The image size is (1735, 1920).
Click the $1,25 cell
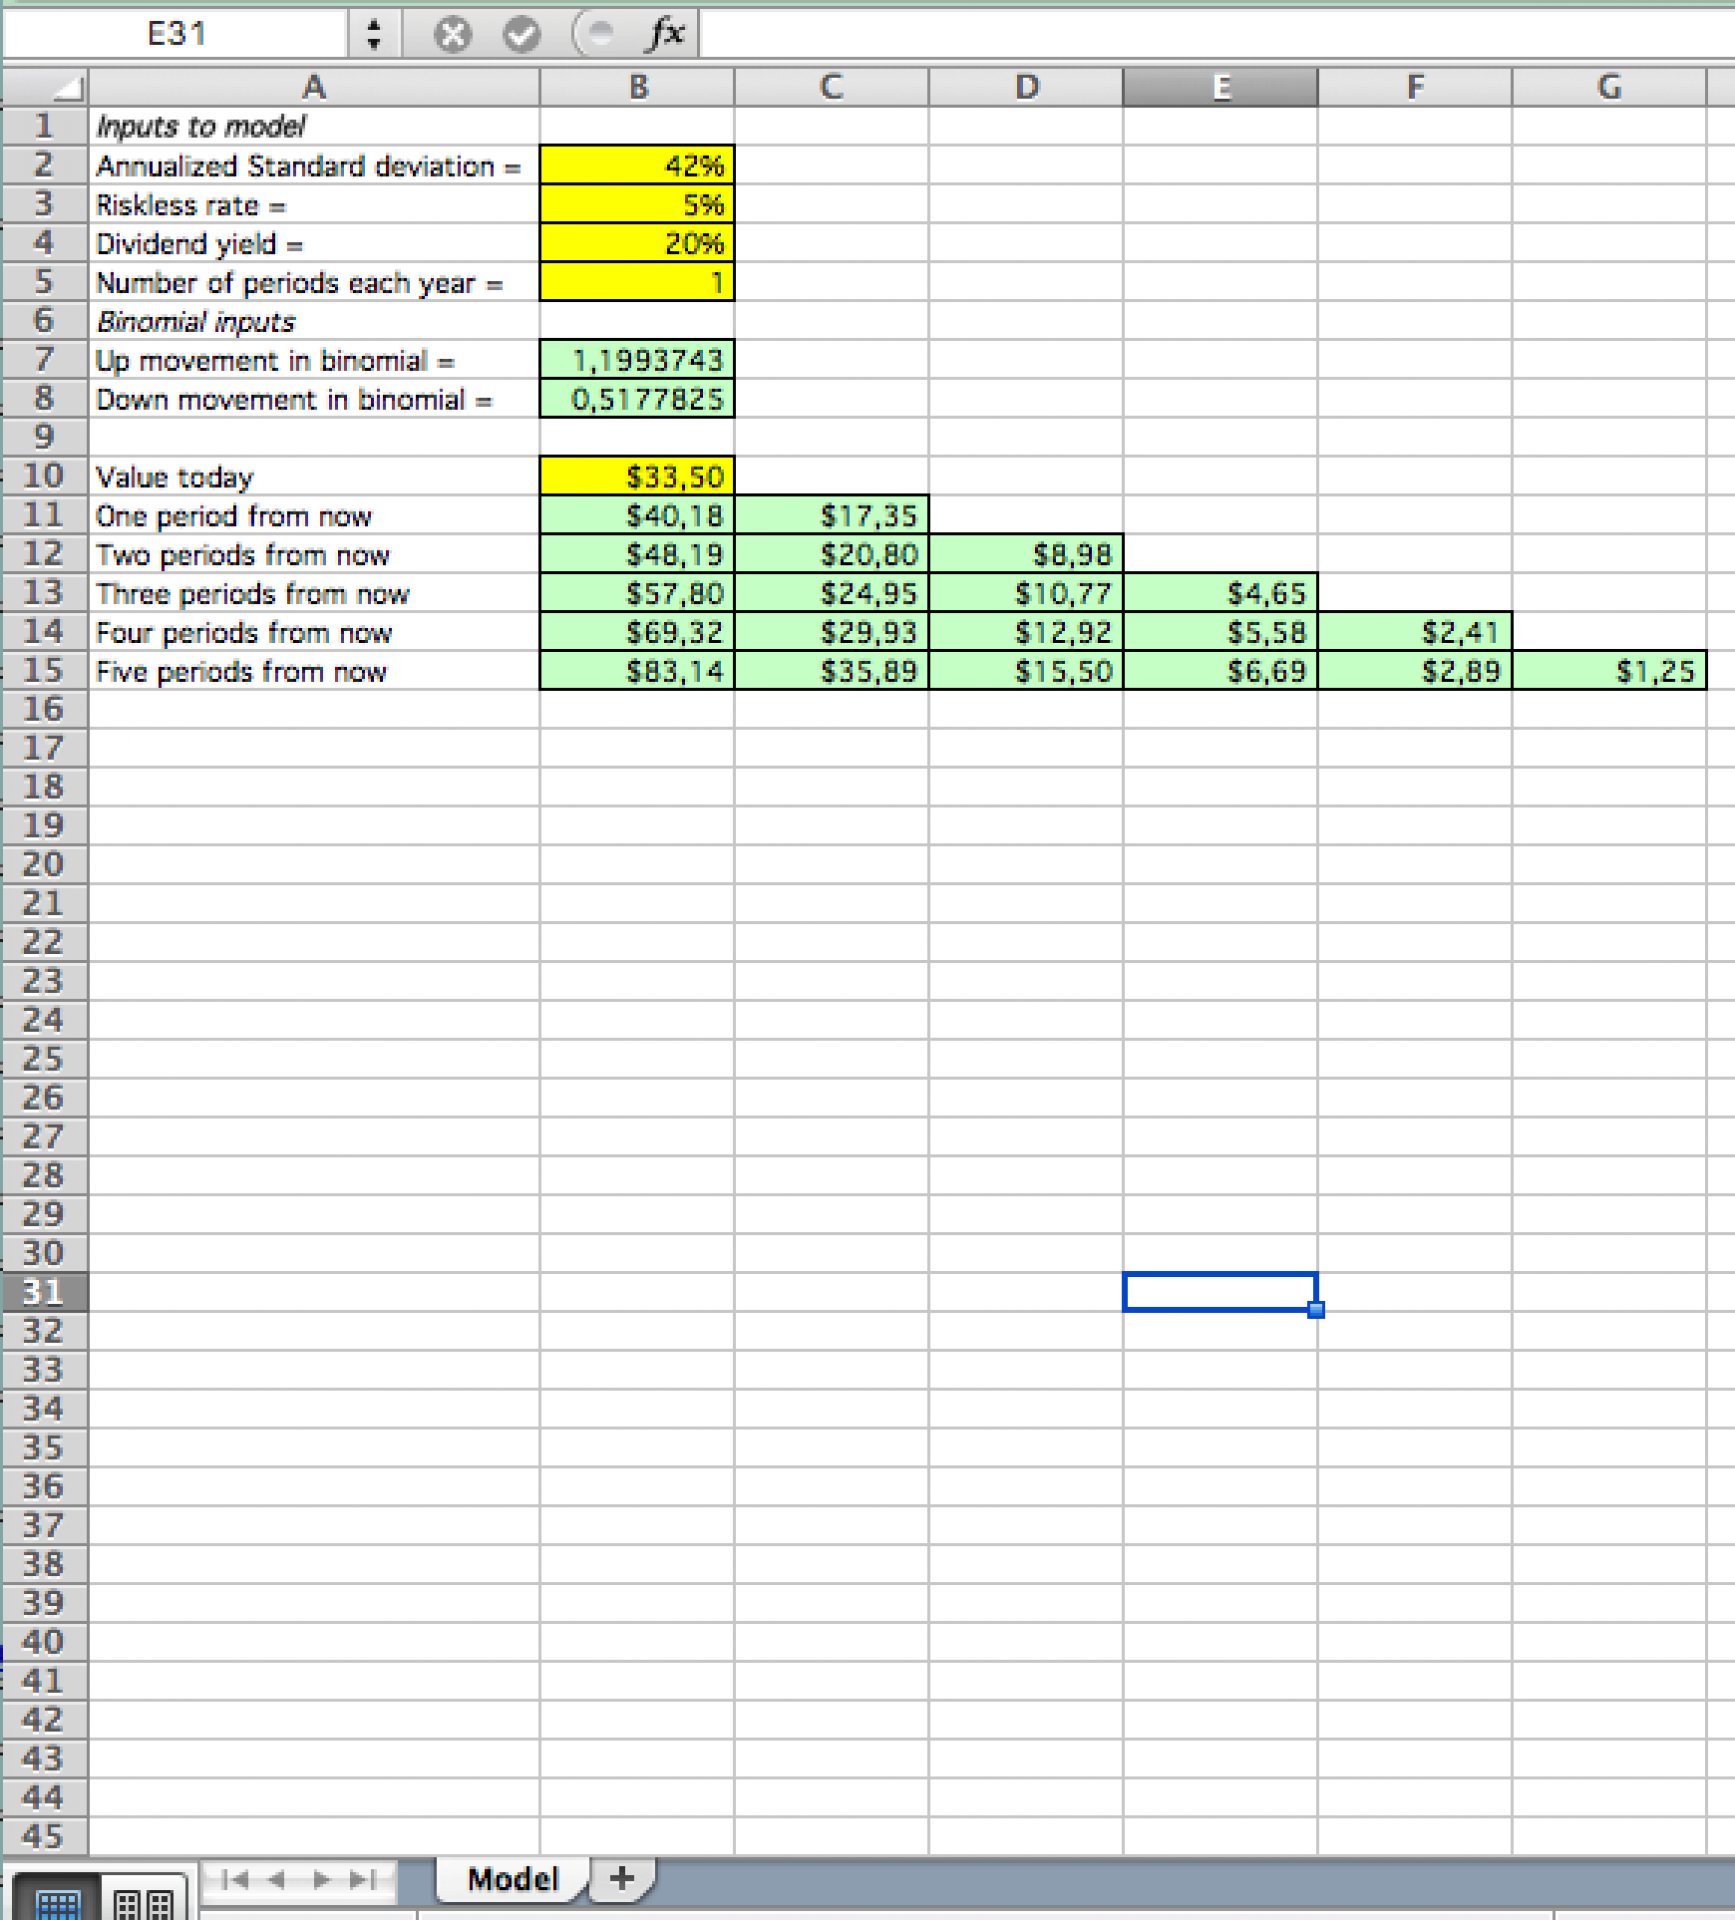pyautogui.click(x=1609, y=671)
